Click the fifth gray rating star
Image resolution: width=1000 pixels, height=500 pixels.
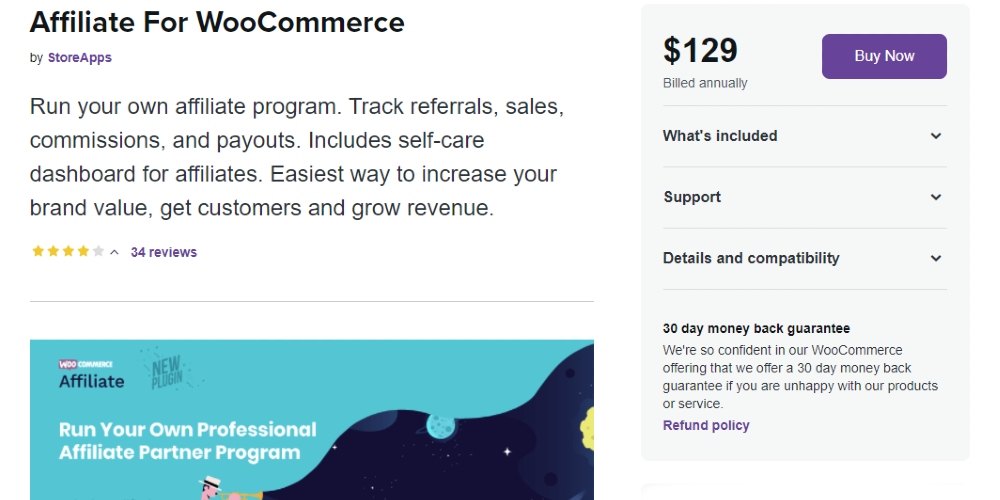click(x=98, y=251)
